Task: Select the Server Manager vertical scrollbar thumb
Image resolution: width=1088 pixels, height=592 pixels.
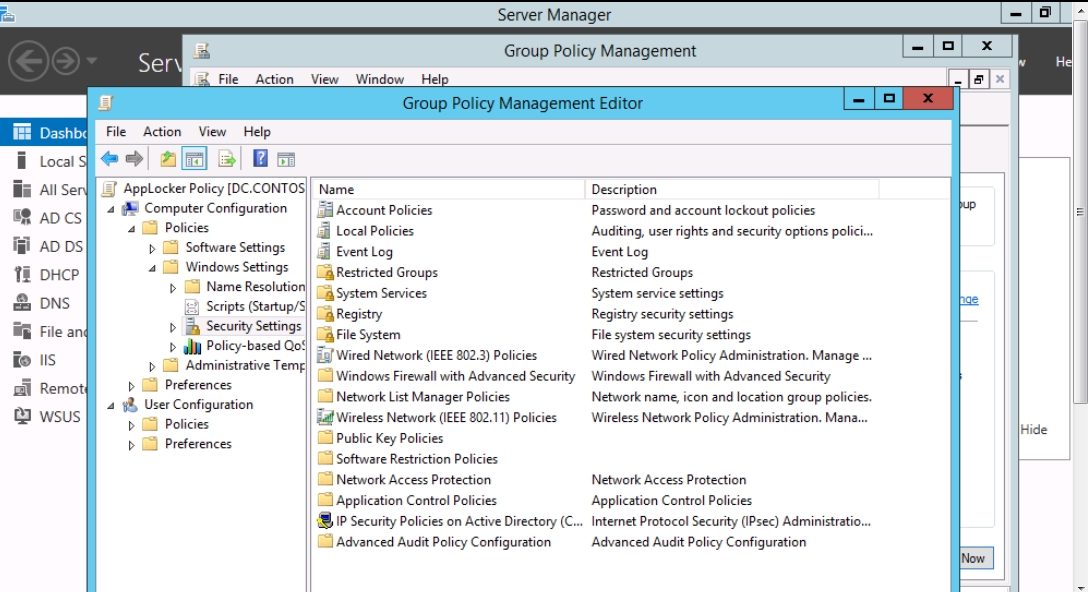Action: [1080, 212]
